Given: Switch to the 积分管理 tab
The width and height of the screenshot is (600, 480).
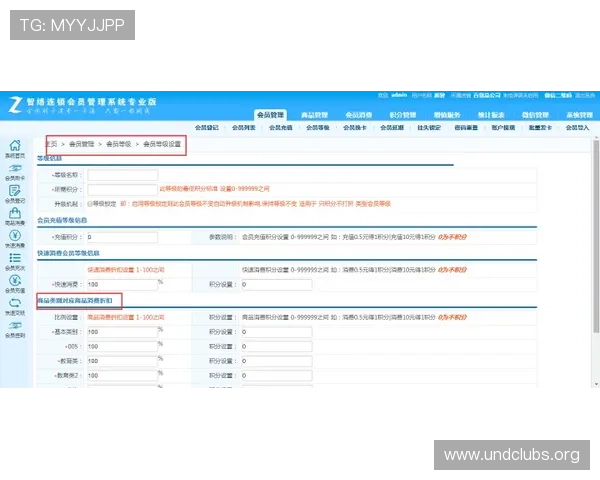Looking at the screenshot, I should (x=403, y=115).
